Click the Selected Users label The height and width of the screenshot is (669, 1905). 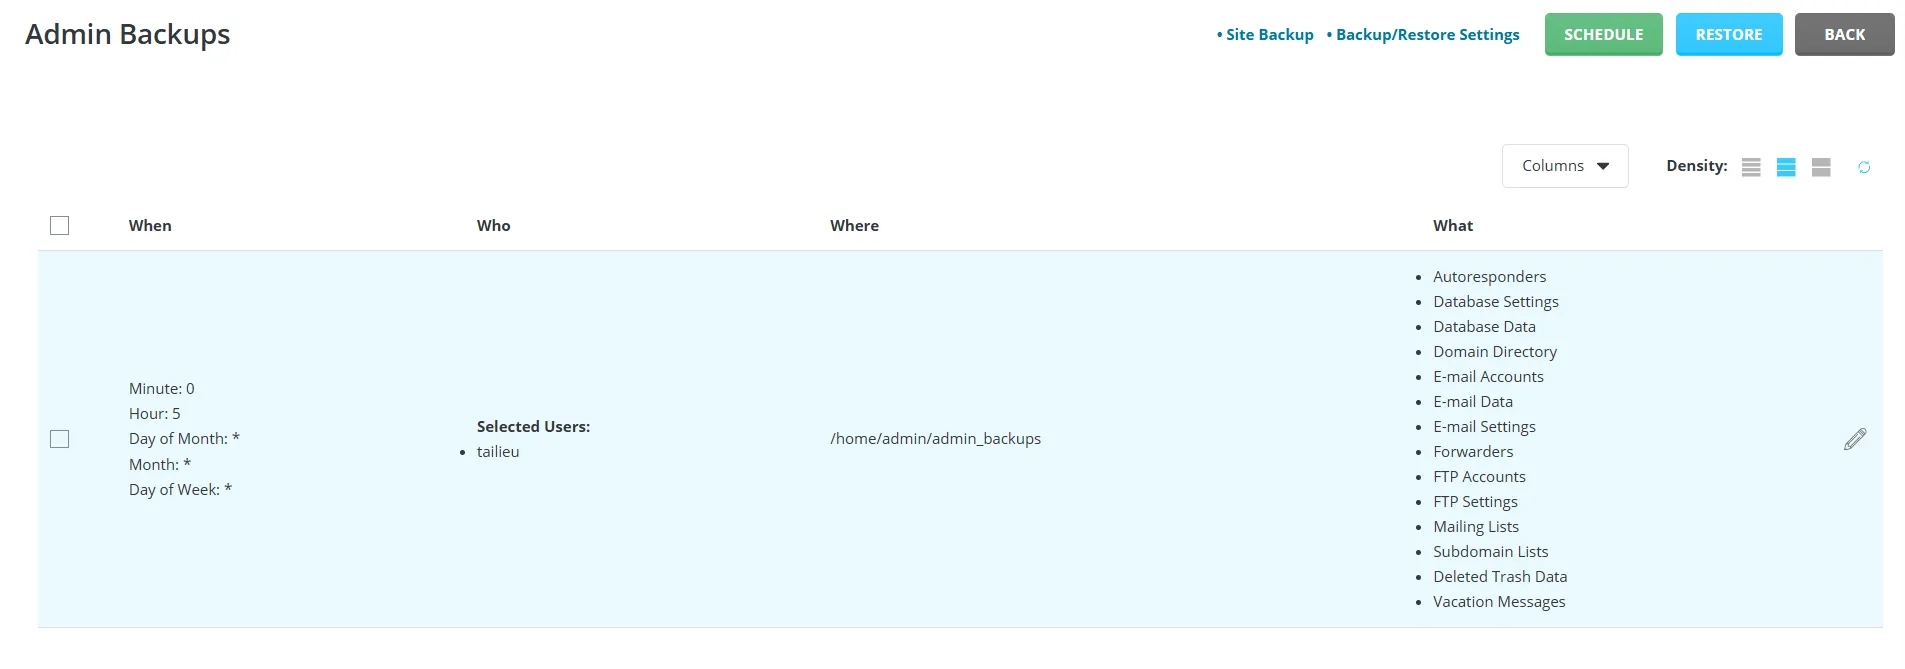click(x=533, y=427)
